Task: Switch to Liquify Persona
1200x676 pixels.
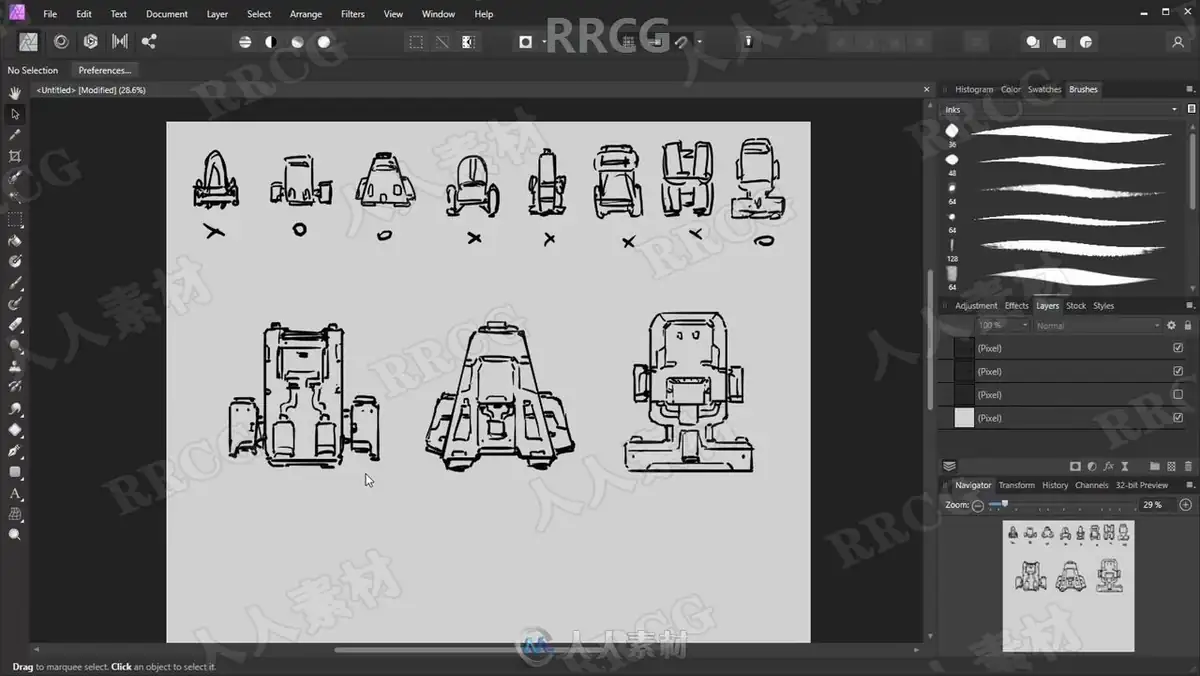Action: click(61, 41)
